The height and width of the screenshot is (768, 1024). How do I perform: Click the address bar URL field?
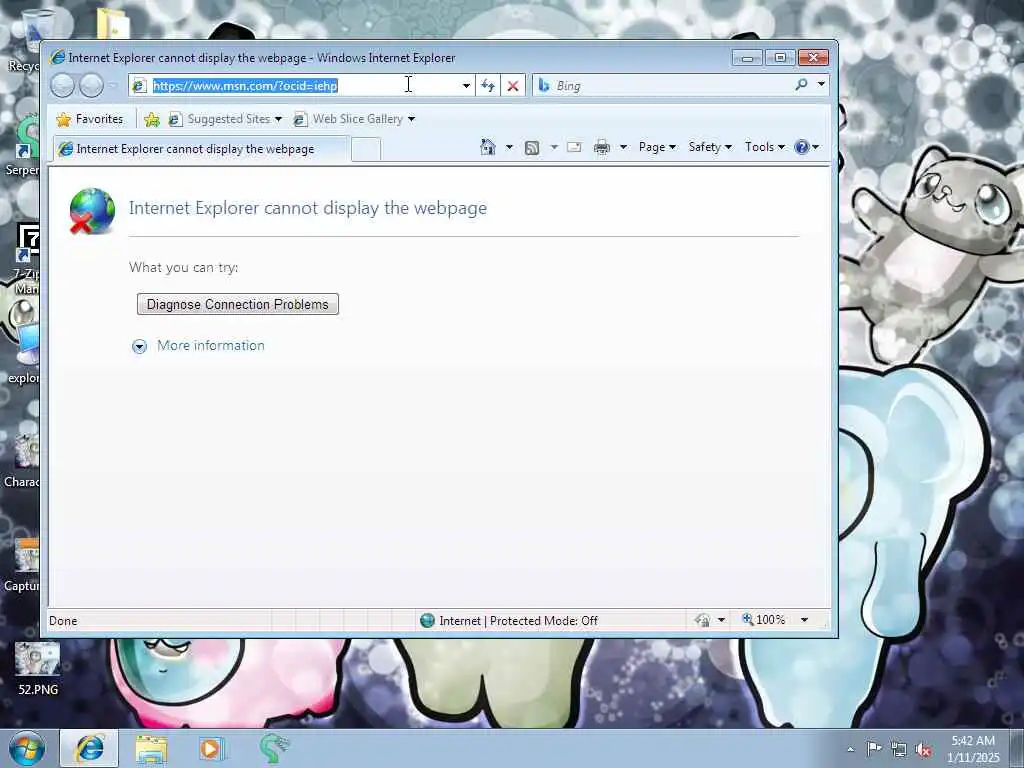tap(301, 86)
